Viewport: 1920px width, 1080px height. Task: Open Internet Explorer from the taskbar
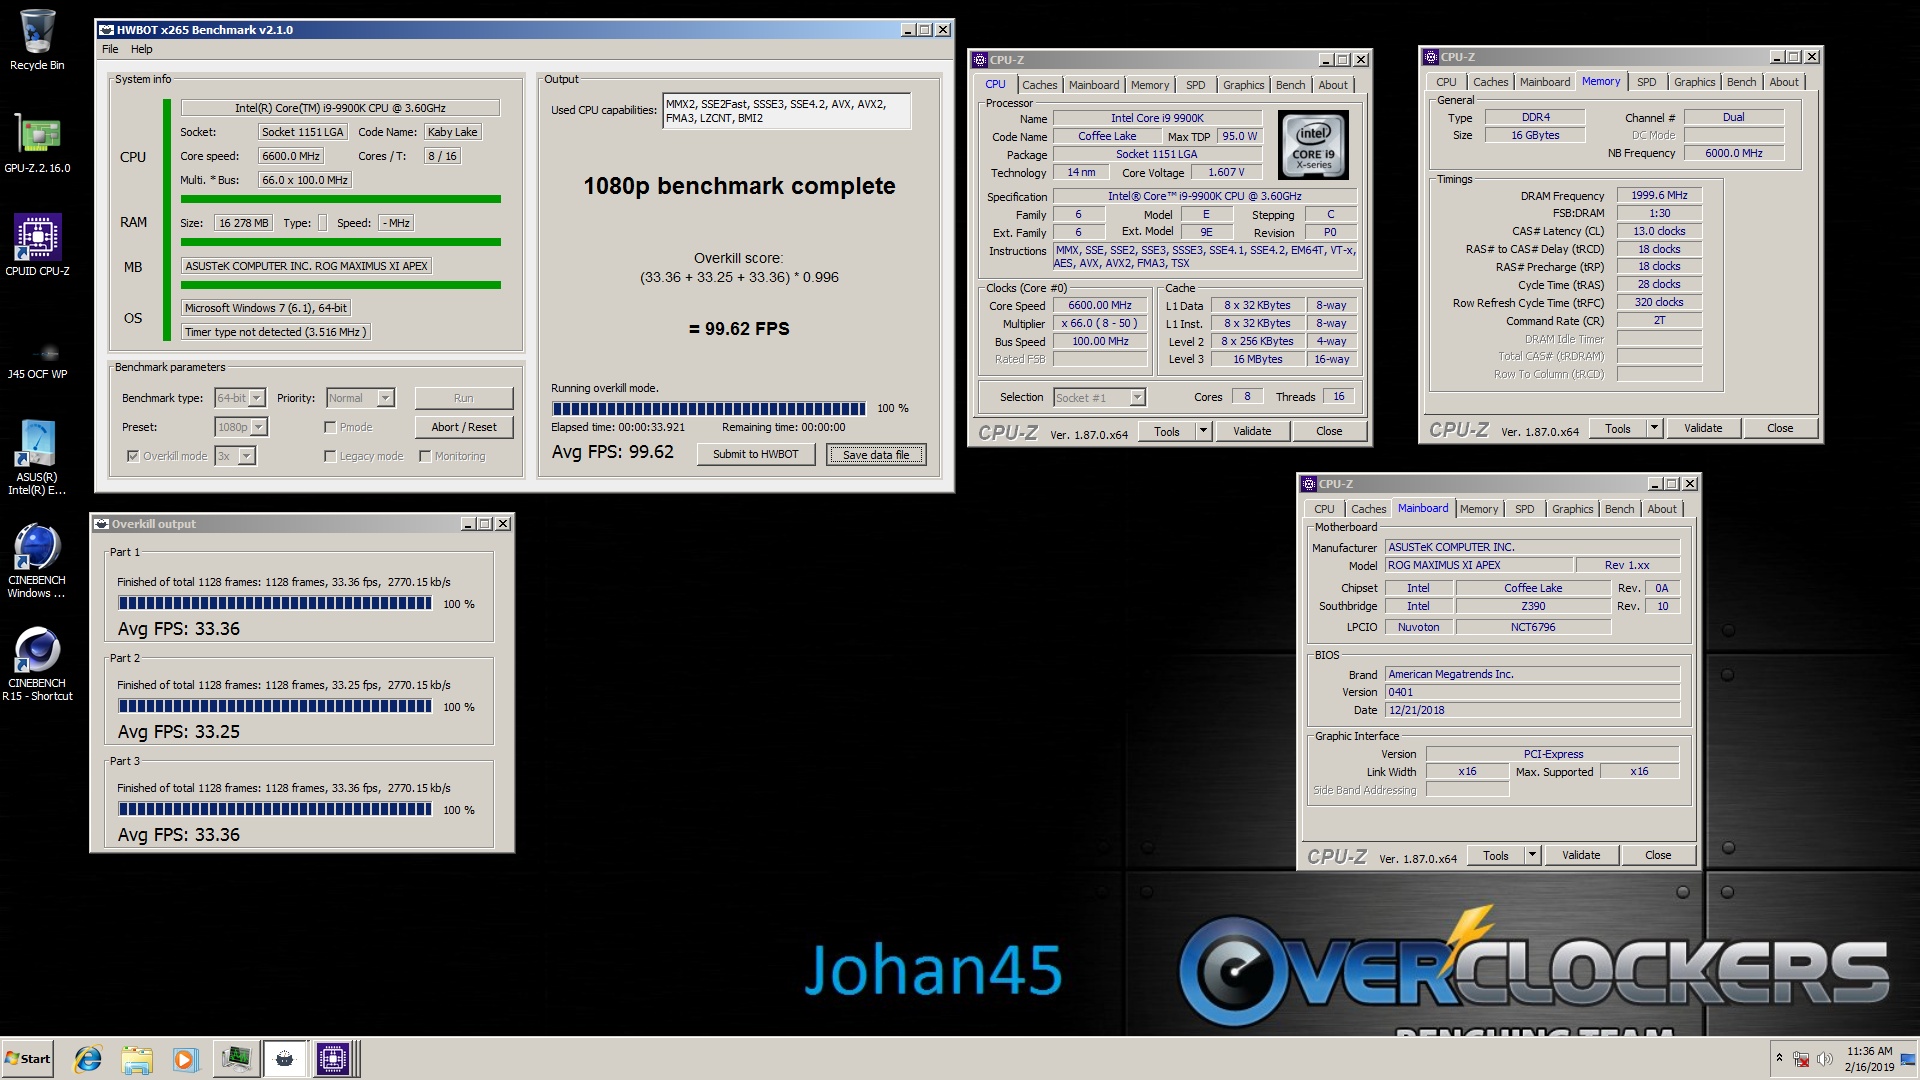tap(88, 1059)
